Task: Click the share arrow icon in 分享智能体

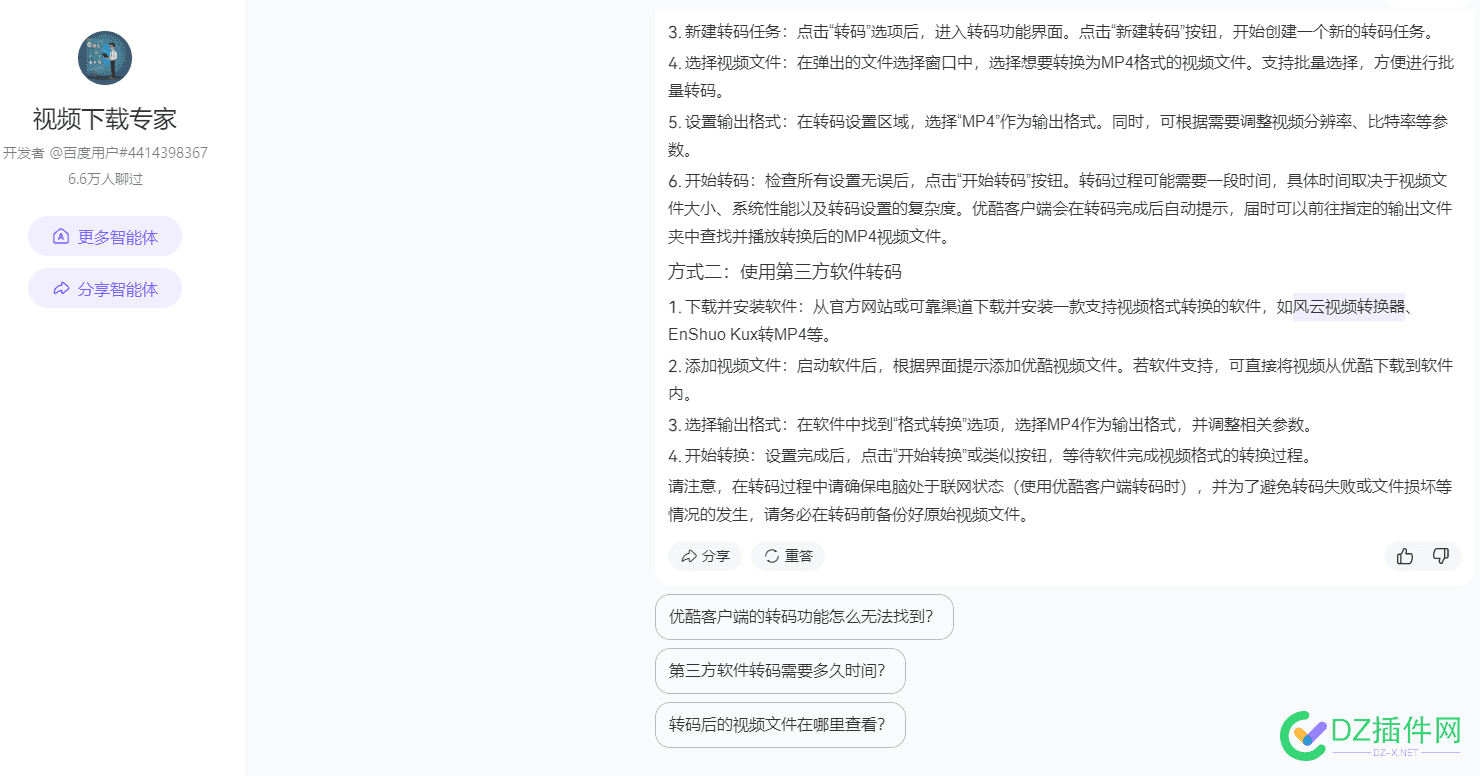Action: (x=61, y=289)
